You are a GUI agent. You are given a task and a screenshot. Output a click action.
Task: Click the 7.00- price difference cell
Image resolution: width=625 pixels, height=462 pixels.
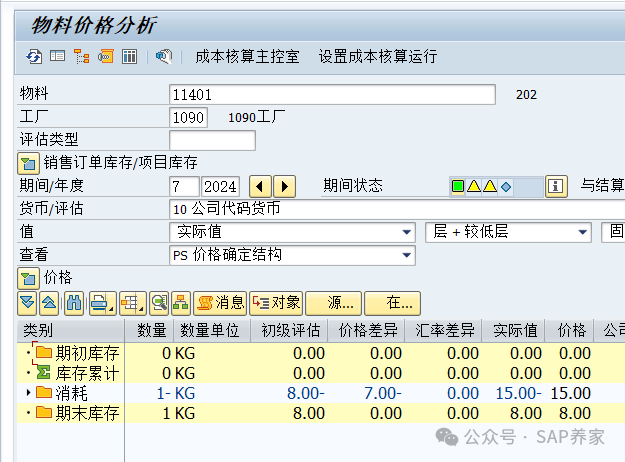(x=383, y=393)
